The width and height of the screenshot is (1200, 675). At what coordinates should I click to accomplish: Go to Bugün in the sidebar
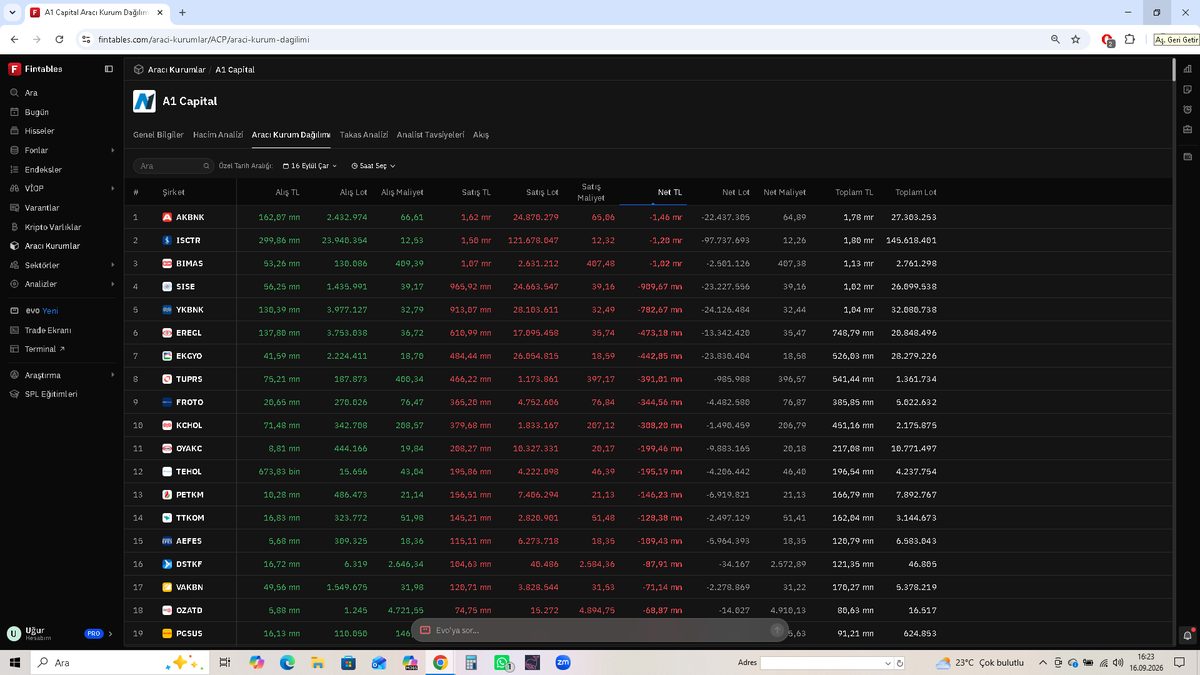(37, 112)
